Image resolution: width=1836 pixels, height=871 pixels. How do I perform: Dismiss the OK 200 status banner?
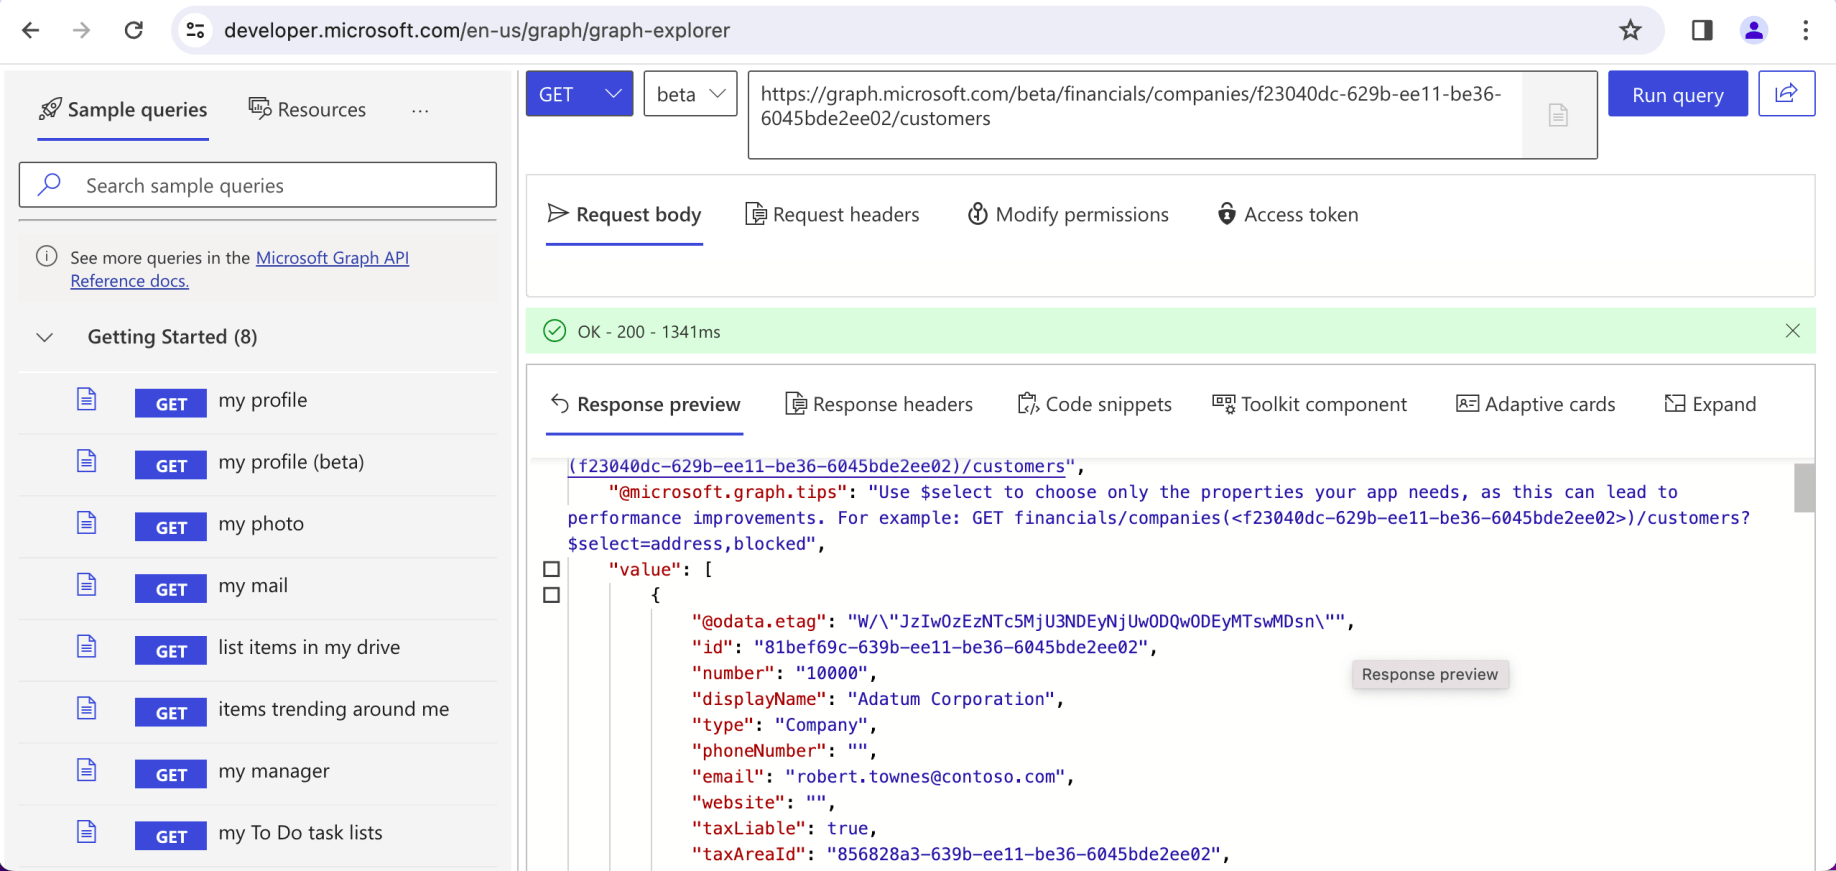[1792, 331]
